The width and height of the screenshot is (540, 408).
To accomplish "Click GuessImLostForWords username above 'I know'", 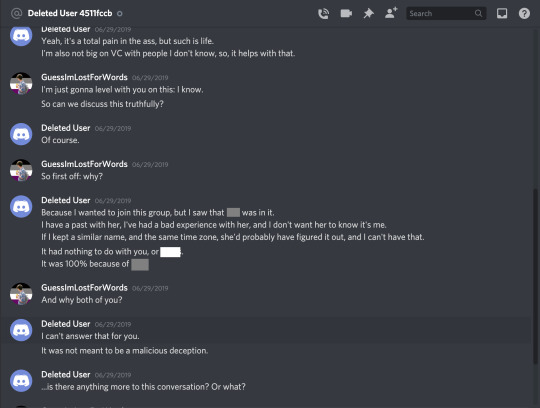I will (x=84, y=77).
